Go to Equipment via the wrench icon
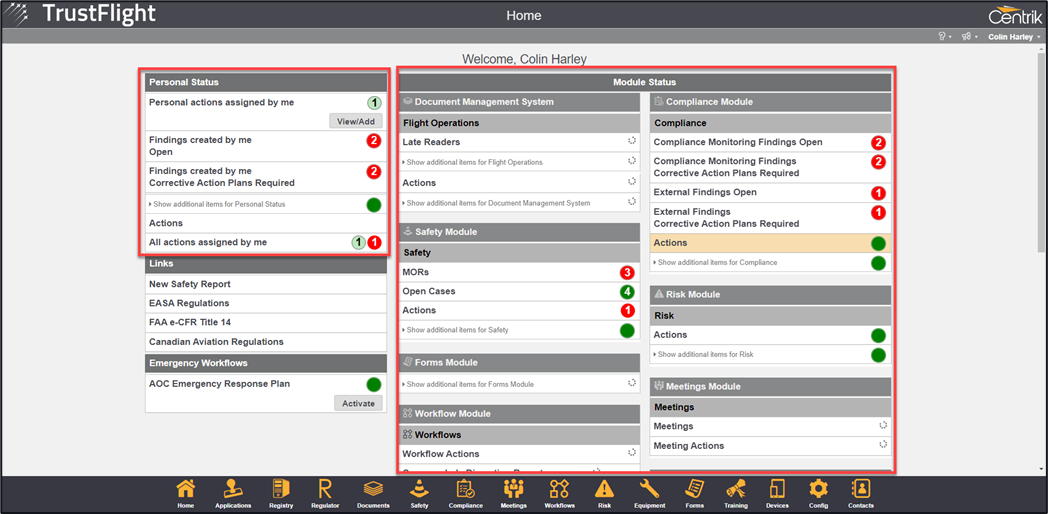Image resolution: width=1048 pixels, height=514 pixels. pos(649,491)
